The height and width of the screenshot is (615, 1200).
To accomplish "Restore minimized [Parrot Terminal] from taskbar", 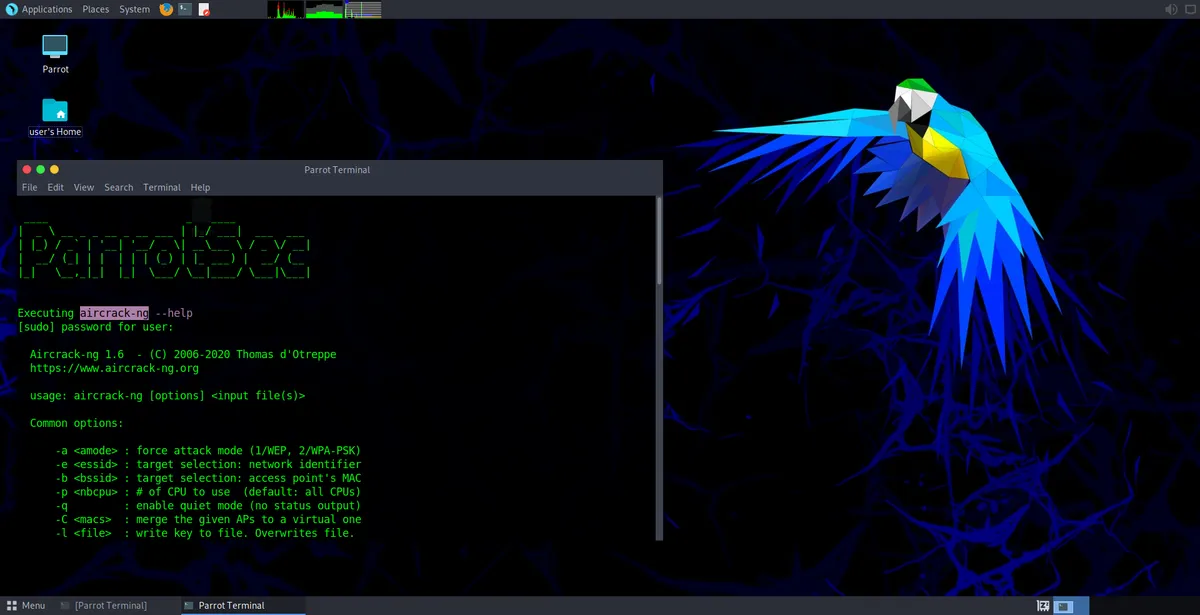I will click(x=110, y=605).
